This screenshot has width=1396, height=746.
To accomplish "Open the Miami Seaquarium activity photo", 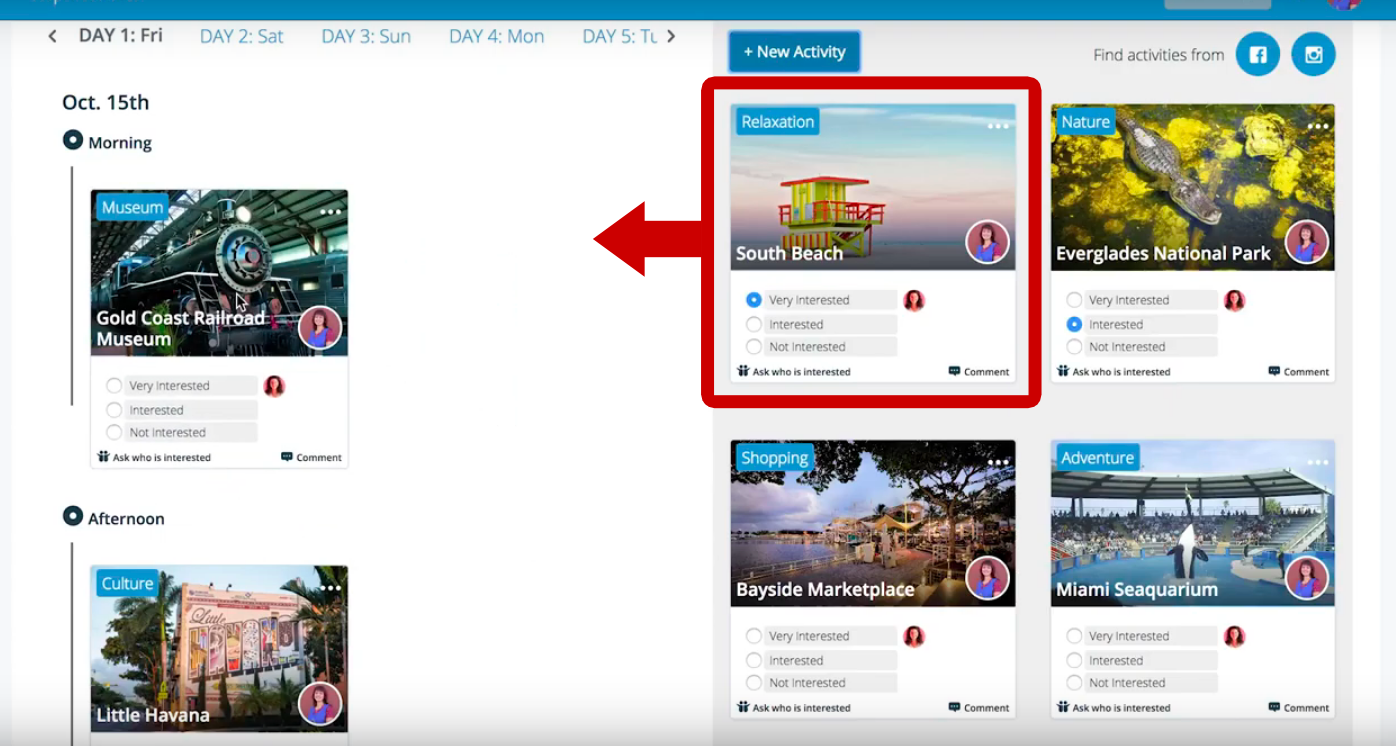I will [1193, 523].
